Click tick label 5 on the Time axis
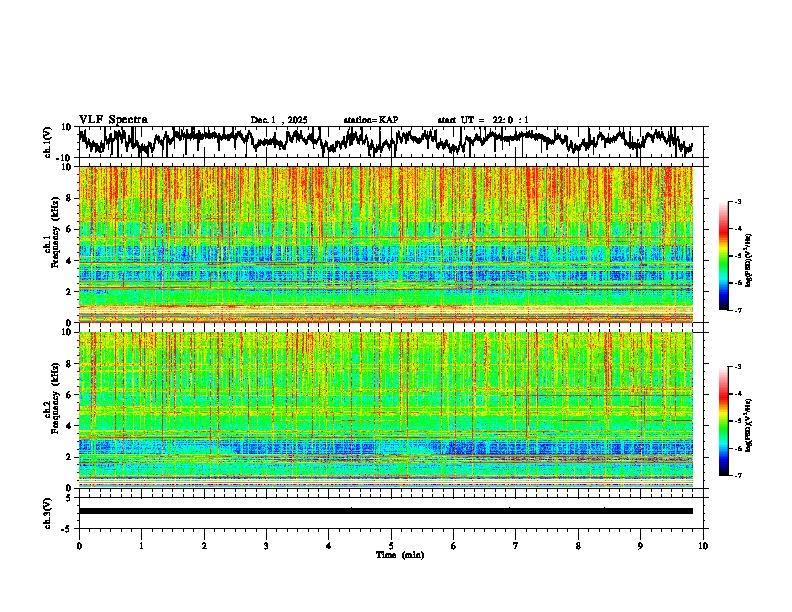 (391, 546)
